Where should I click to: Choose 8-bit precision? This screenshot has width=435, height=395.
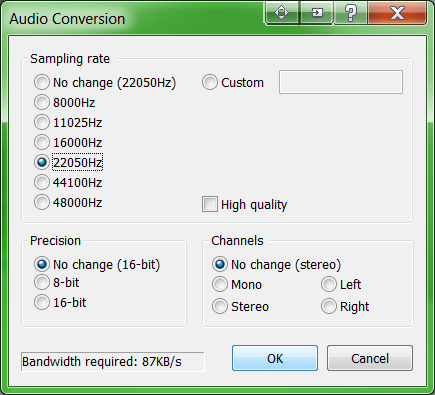[57, 282]
